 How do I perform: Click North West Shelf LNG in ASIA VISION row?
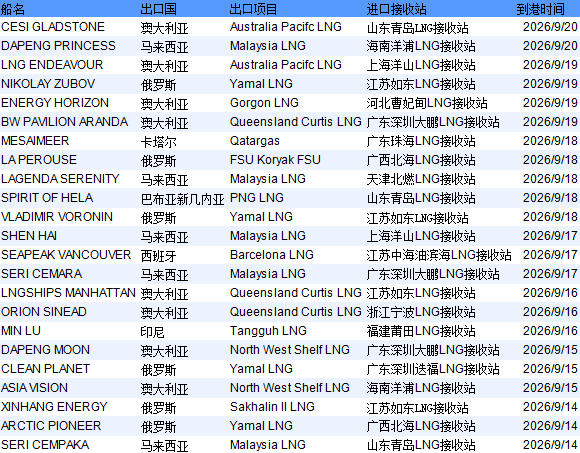click(x=290, y=388)
